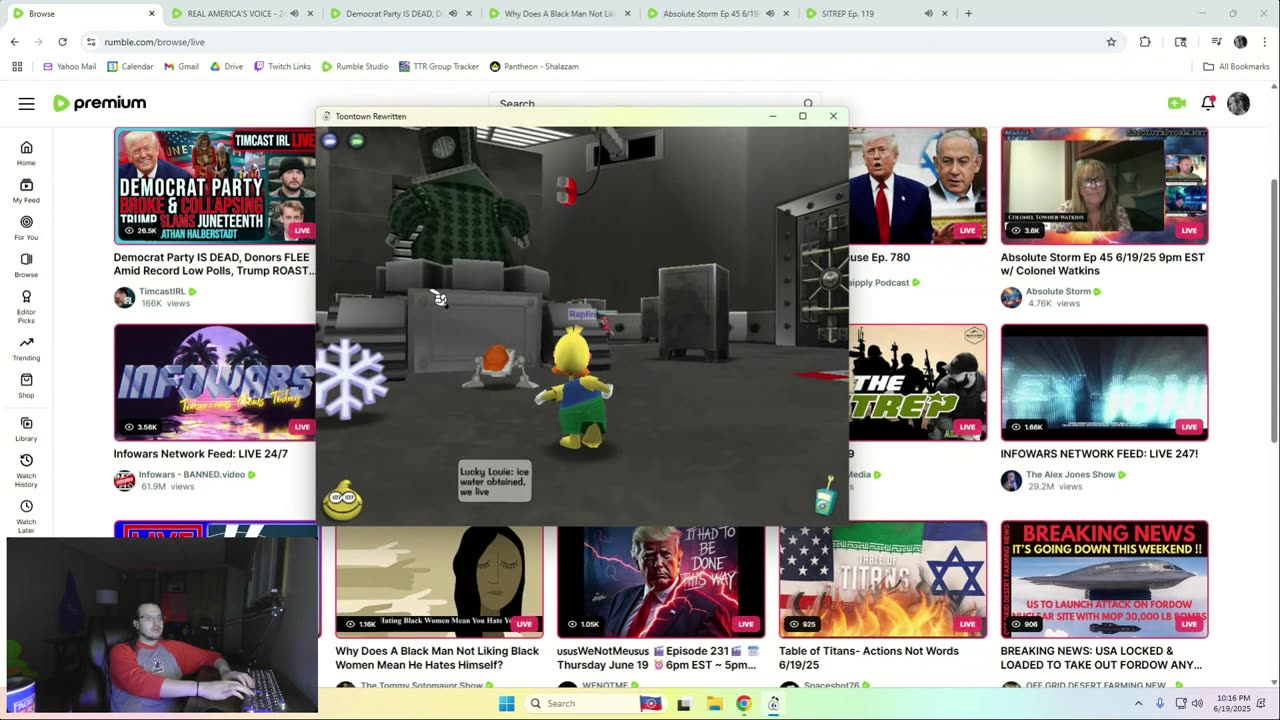Click the Chrome icon in the taskbar

[743, 703]
